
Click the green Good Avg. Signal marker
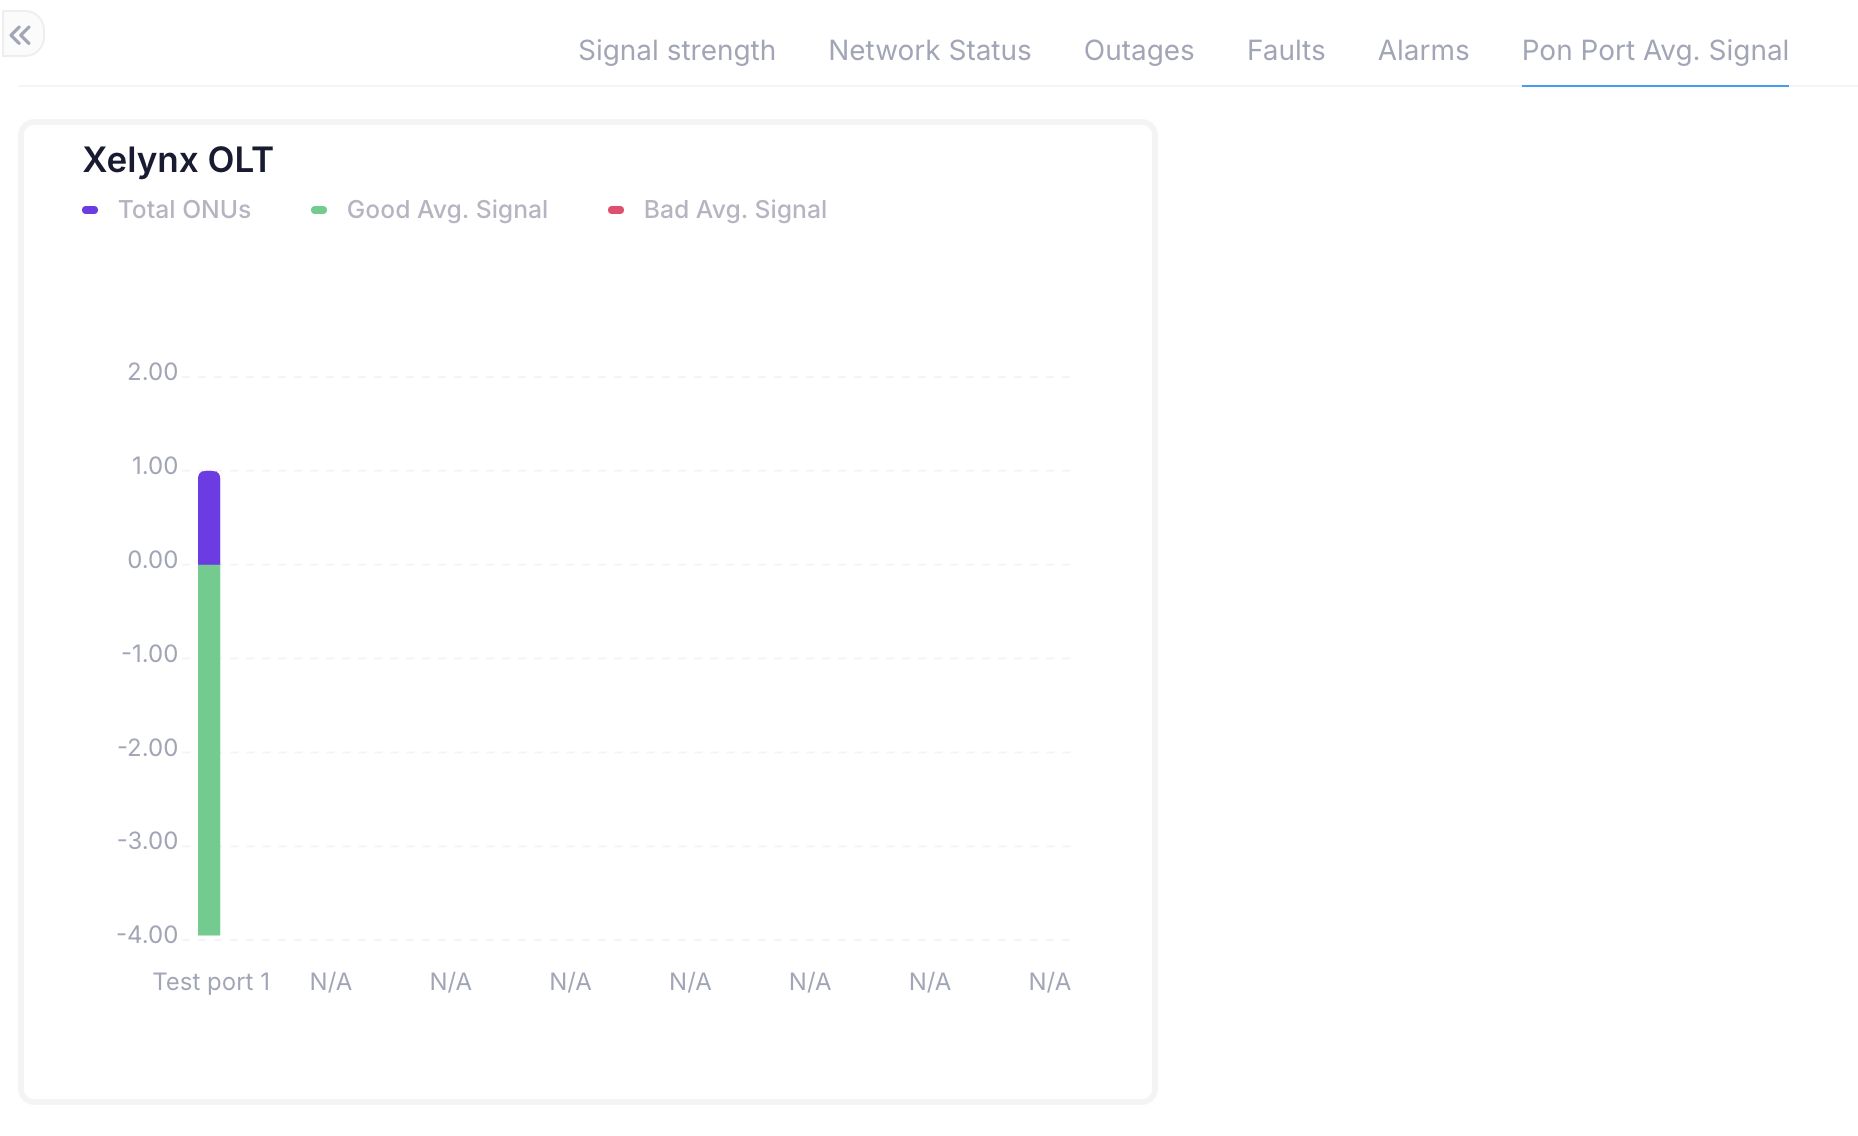click(319, 210)
